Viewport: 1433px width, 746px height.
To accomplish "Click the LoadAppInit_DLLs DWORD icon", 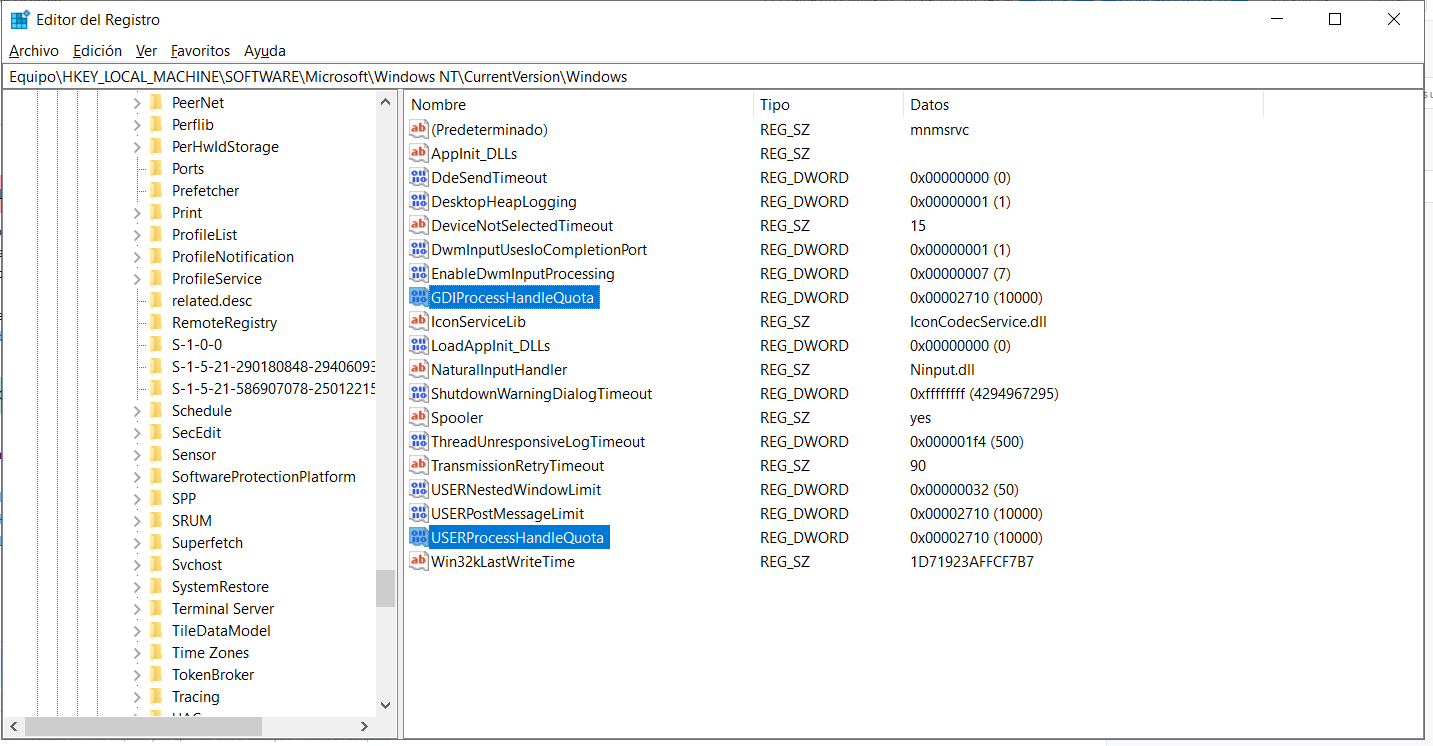I will [419, 345].
